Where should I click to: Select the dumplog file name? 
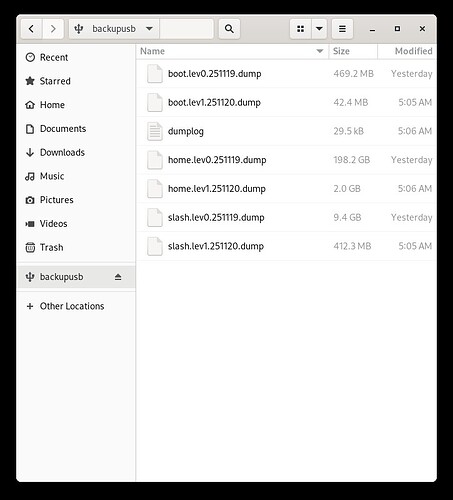186,131
